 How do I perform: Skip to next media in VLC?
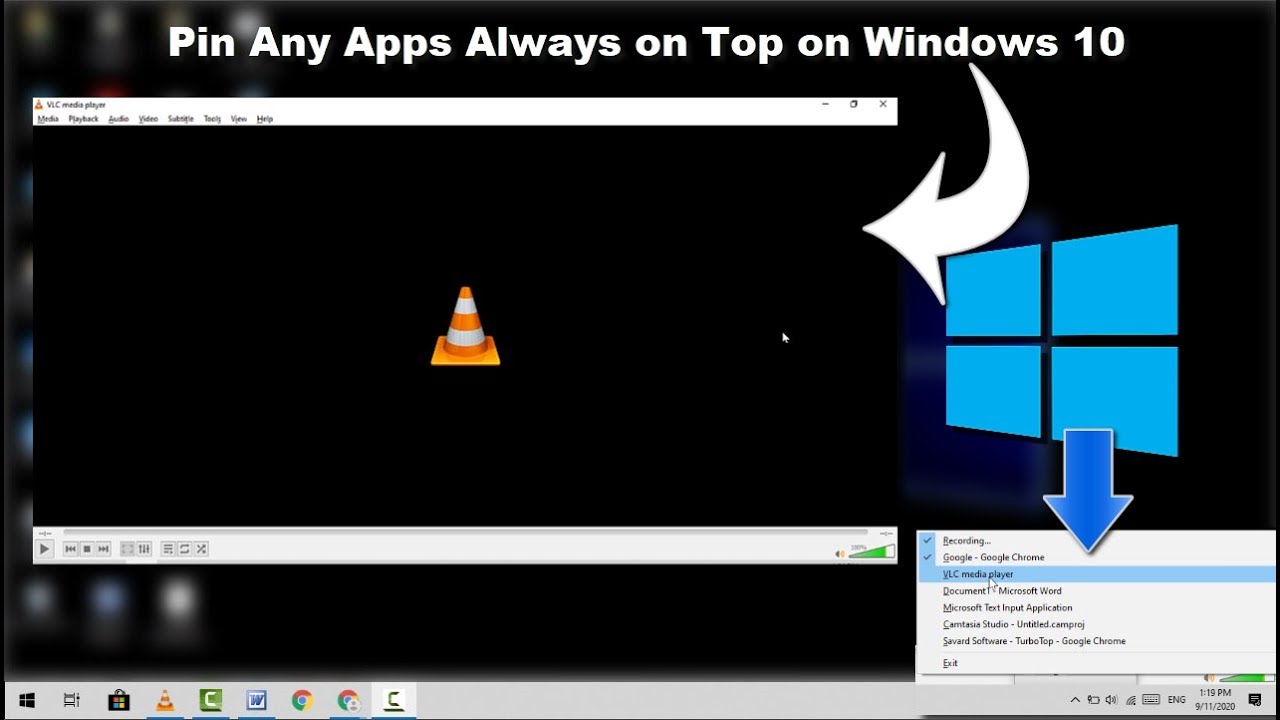(103, 549)
